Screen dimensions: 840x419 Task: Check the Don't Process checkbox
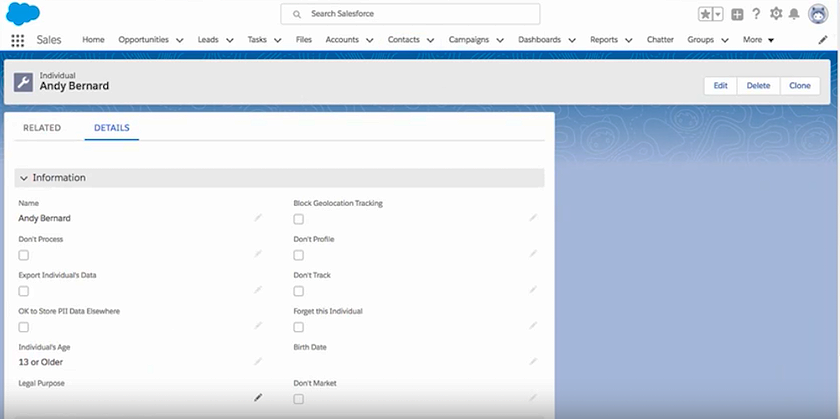point(24,255)
